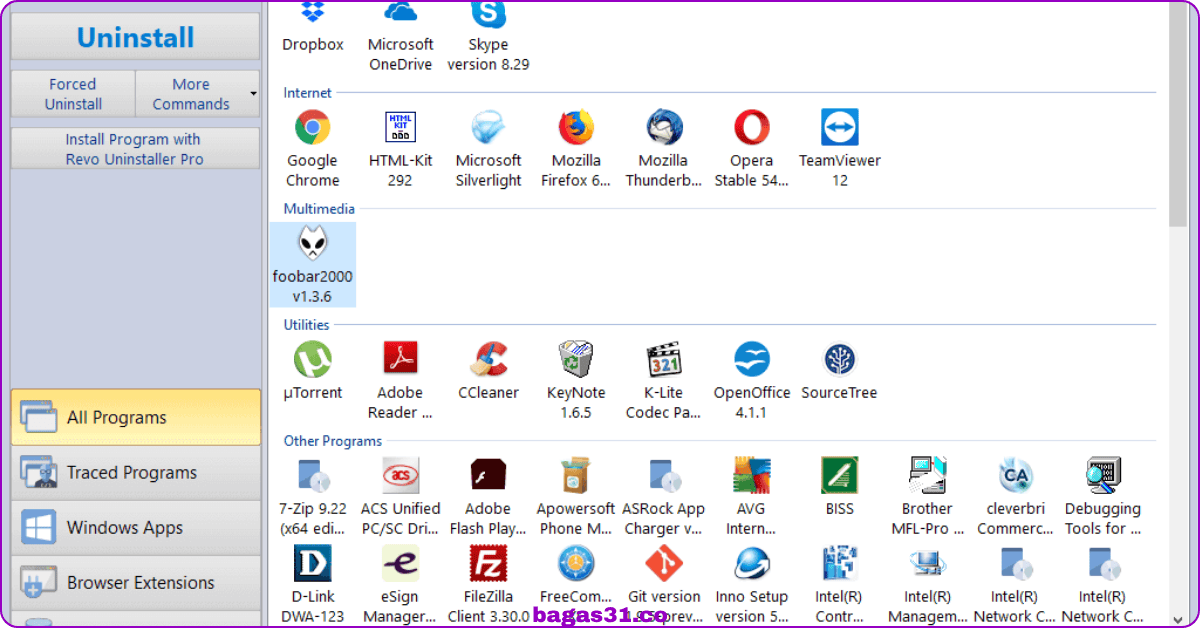Select the Inno Setup version 5 icon
This screenshot has width=1200, height=628.
point(751,564)
